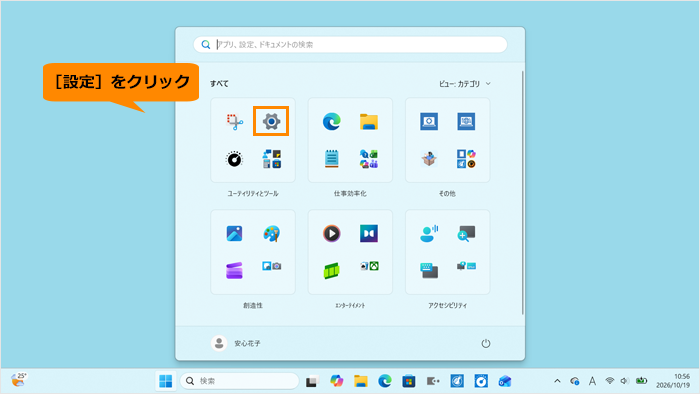This screenshot has height=394, width=700.
Task: Click the ユーティリティとツール category label
Action: 253,194
